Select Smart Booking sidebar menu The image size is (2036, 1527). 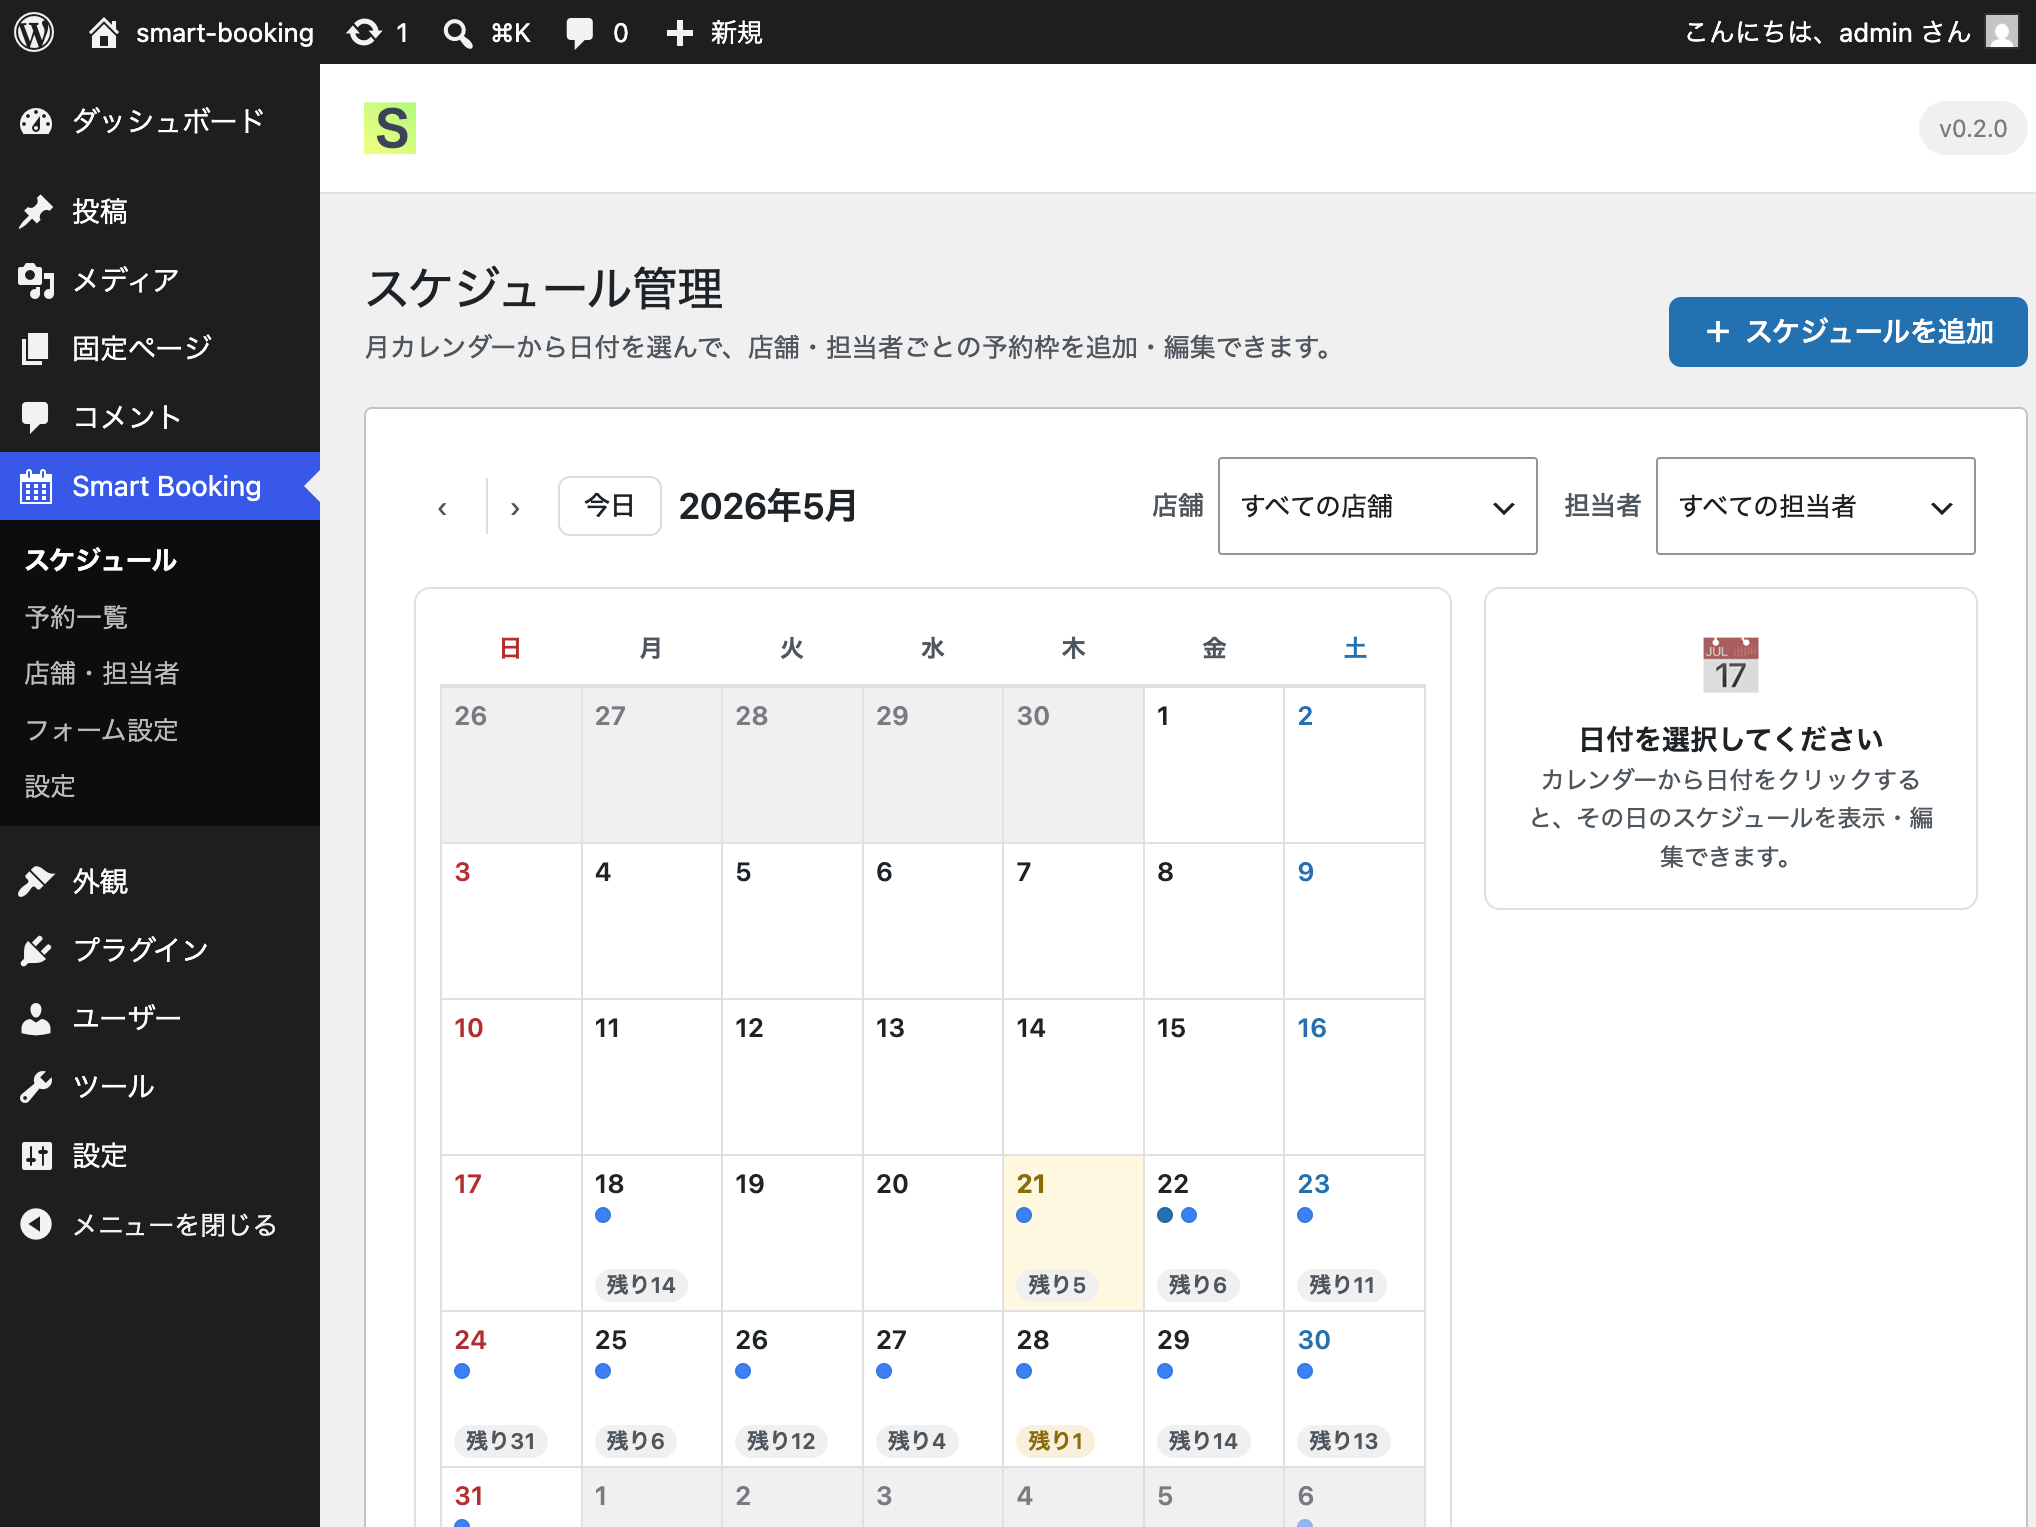pyautogui.click(x=160, y=486)
